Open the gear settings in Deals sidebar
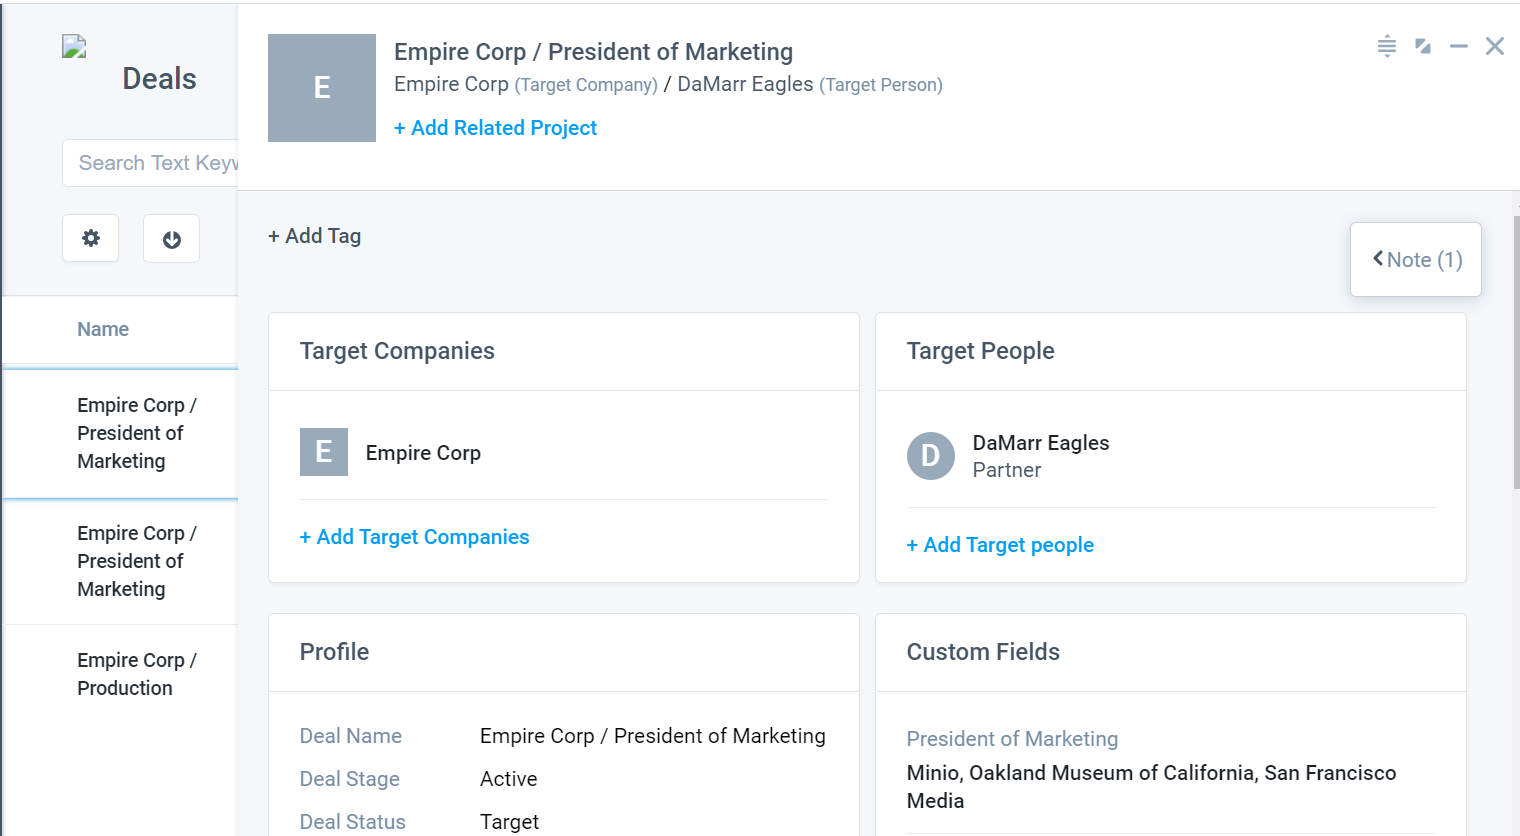Image resolution: width=1520 pixels, height=836 pixels. click(x=91, y=238)
